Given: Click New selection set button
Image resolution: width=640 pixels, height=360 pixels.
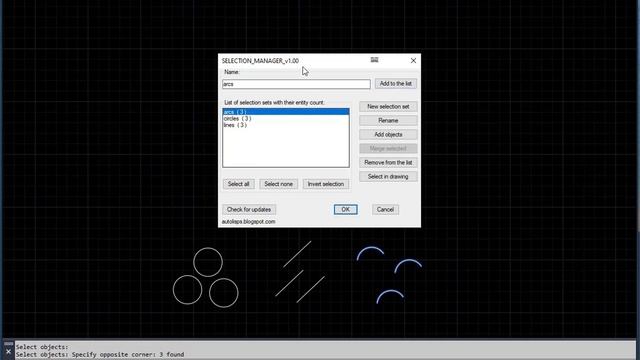Looking at the screenshot, I should coord(388,107).
